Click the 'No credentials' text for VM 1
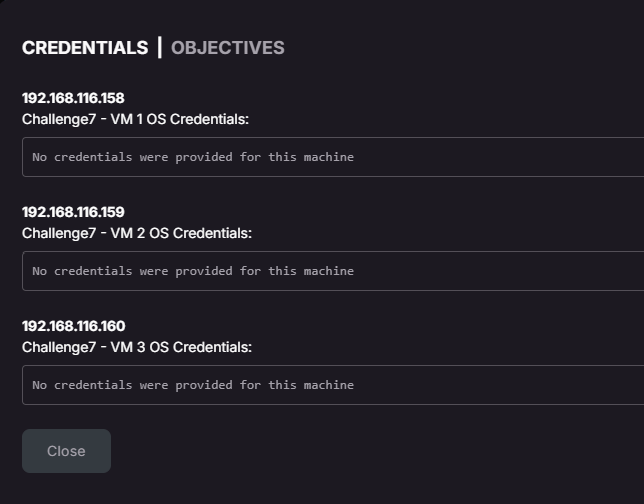 [193, 157]
